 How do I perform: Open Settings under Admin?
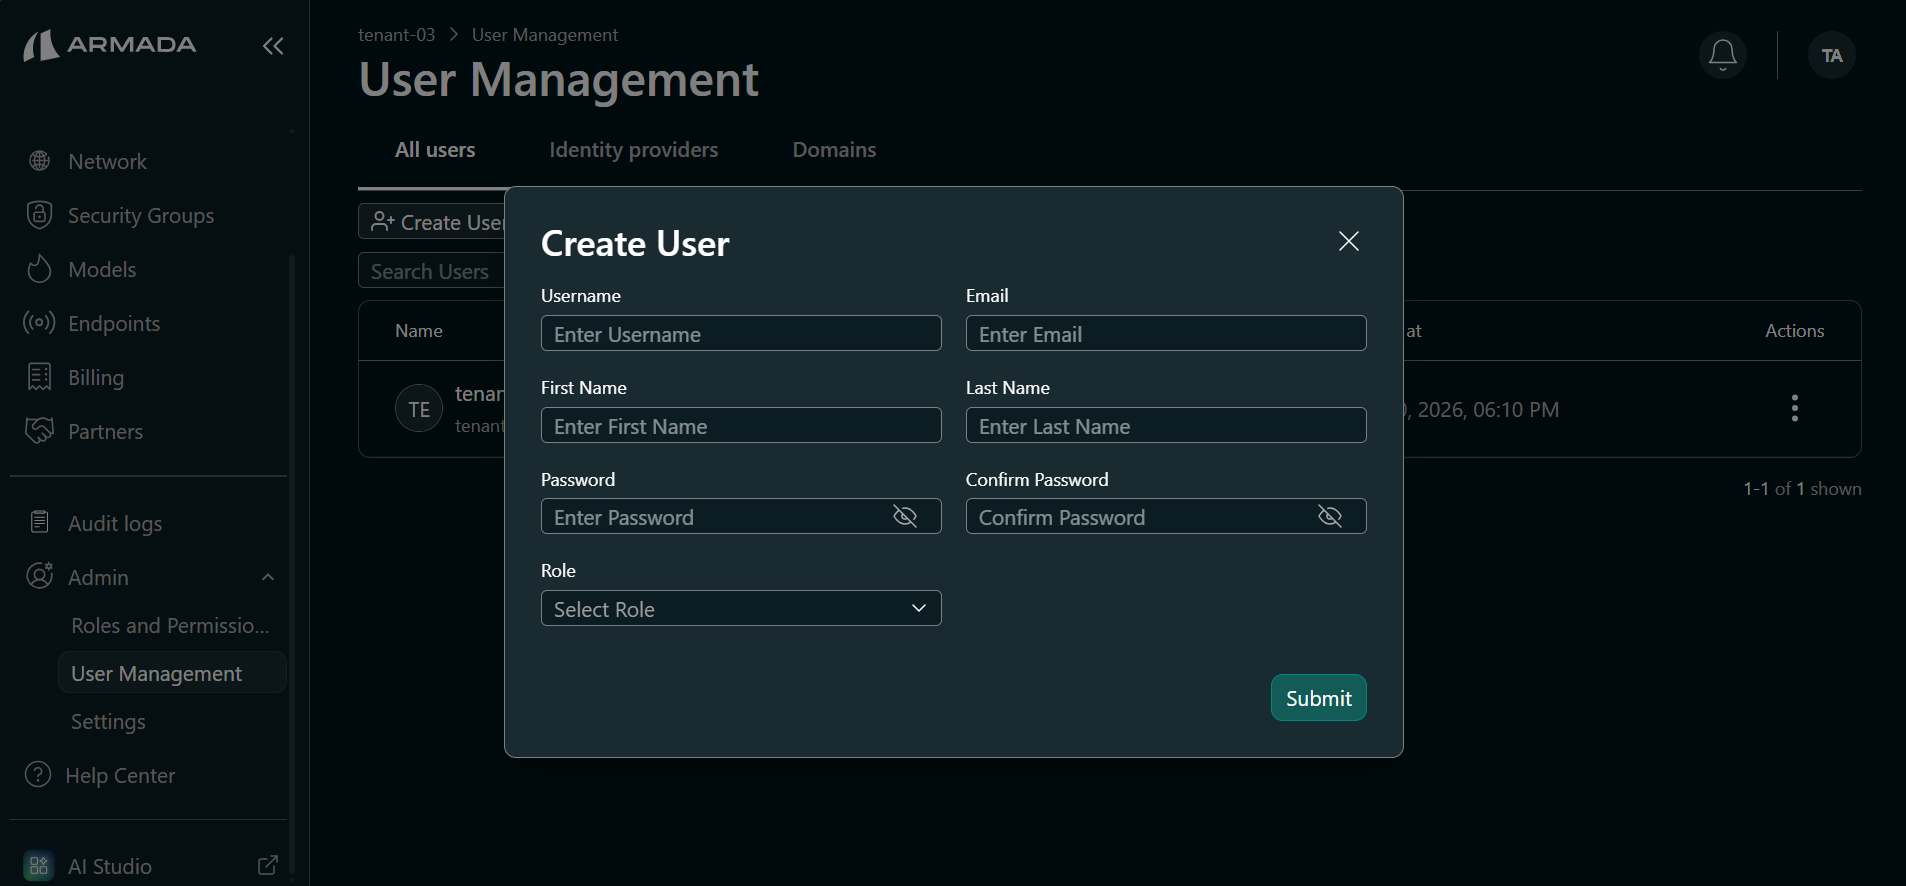108,721
